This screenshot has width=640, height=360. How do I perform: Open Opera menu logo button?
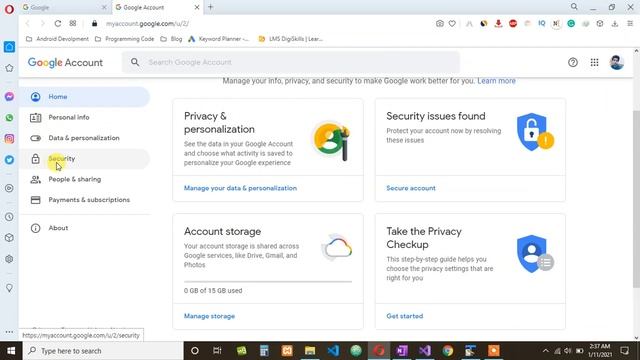(x=9, y=9)
